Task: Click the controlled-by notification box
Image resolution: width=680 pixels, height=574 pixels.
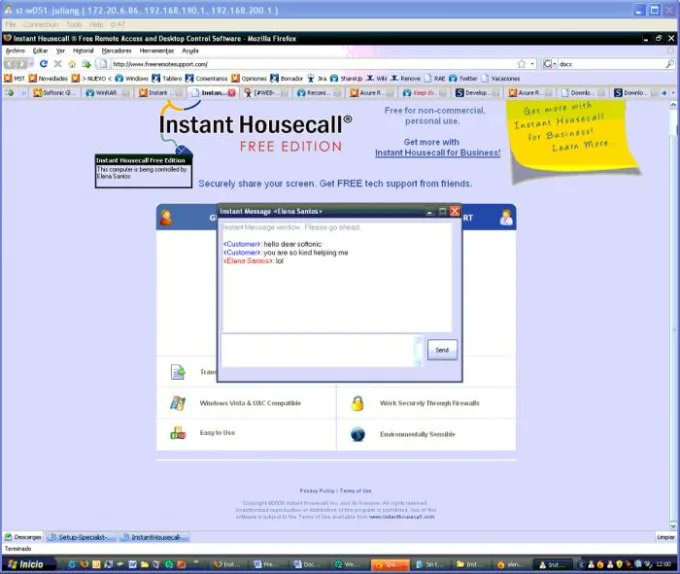Action: click(x=143, y=172)
